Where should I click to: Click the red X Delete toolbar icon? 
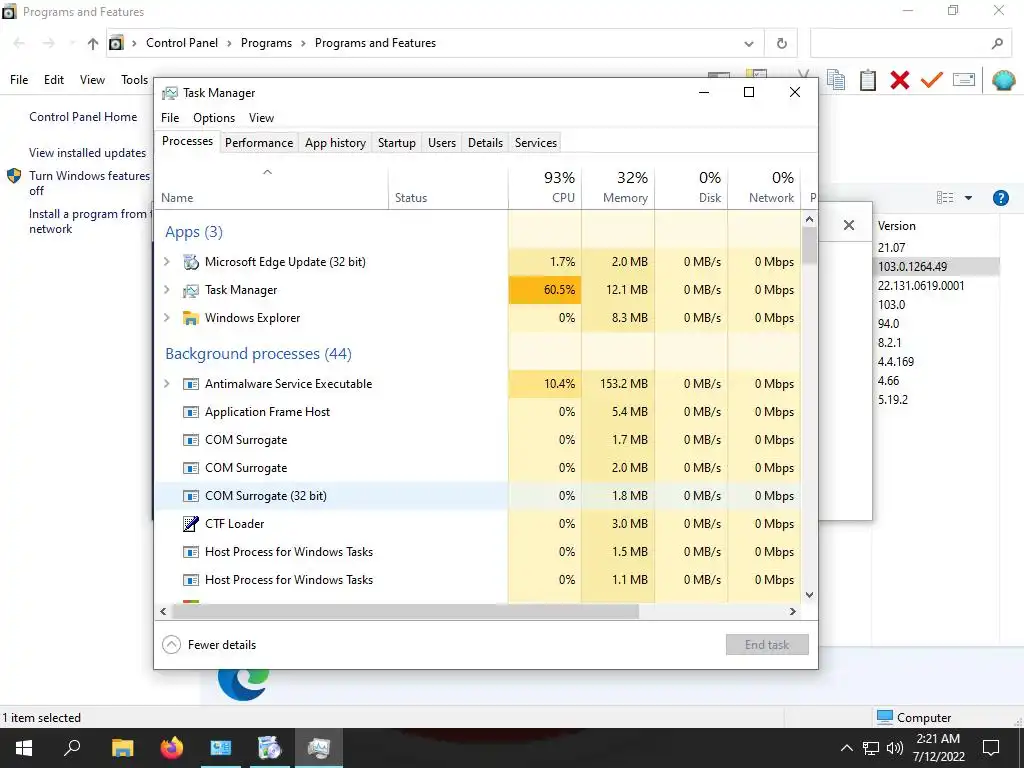click(900, 80)
